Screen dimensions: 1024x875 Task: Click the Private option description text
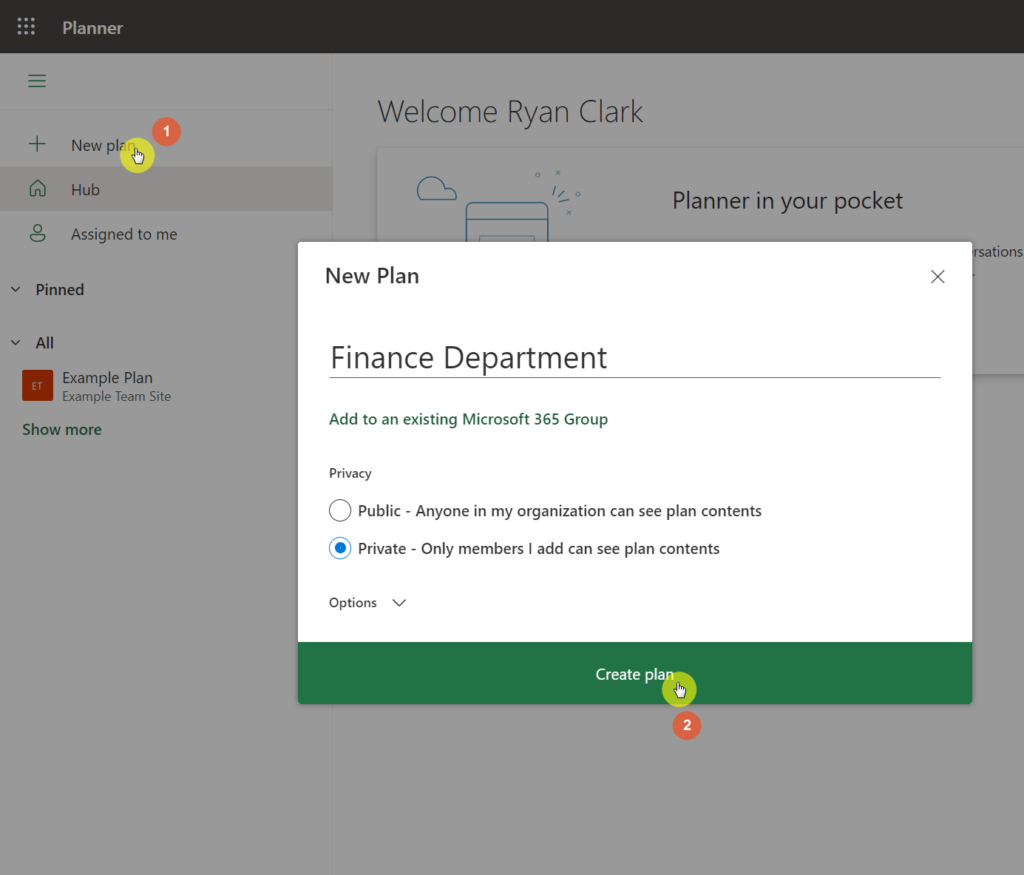(x=539, y=549)
